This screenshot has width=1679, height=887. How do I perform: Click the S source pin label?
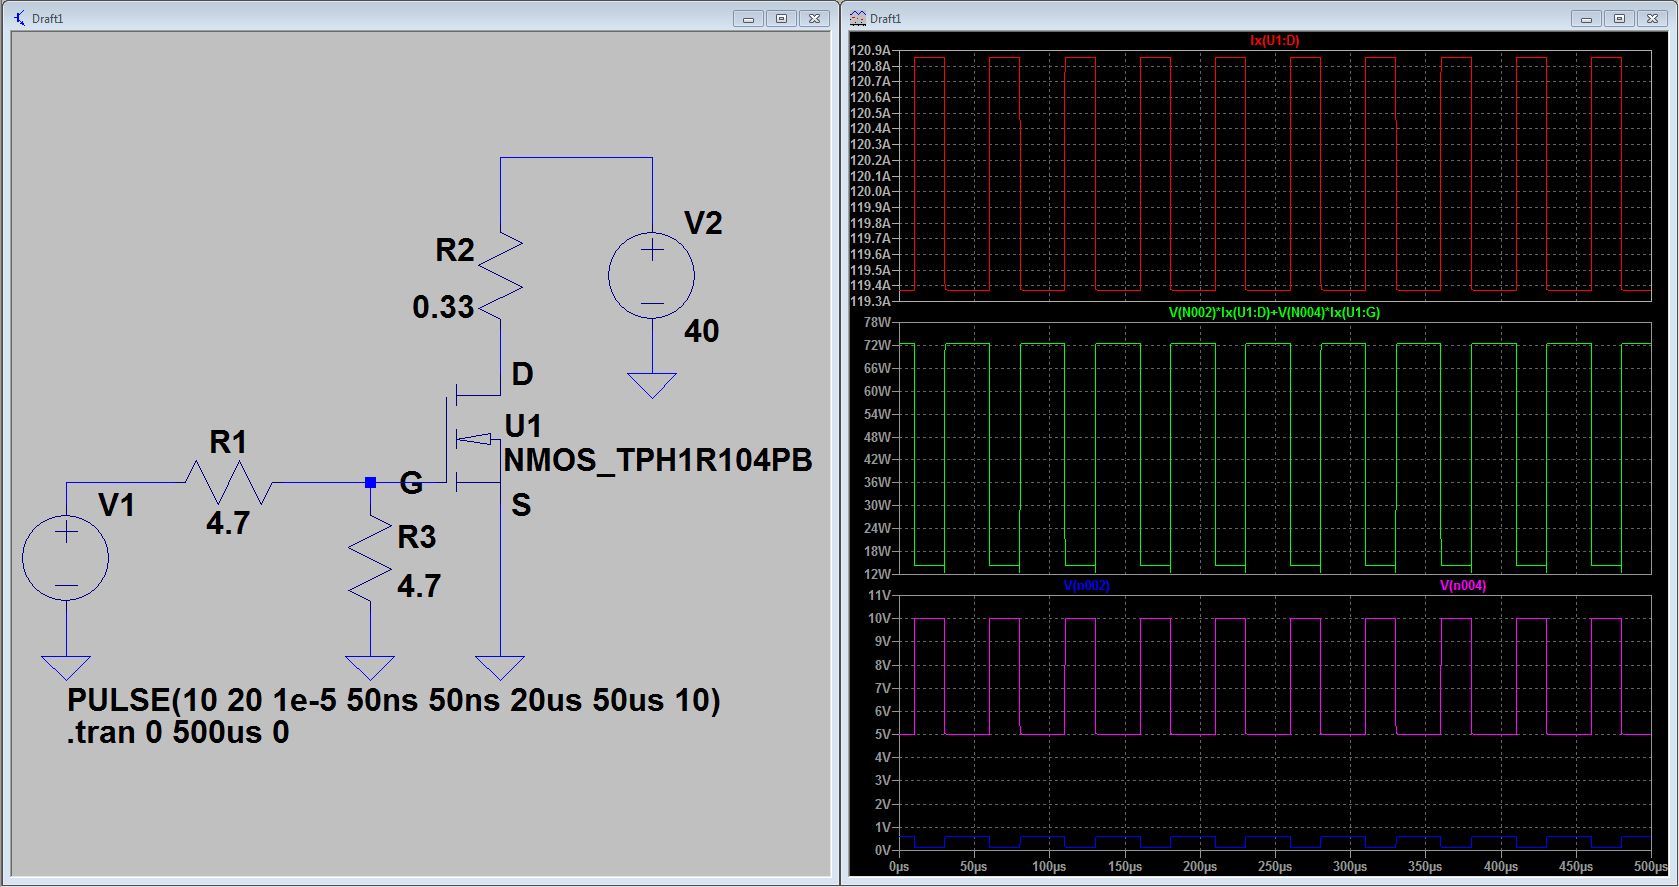(521, 506)
